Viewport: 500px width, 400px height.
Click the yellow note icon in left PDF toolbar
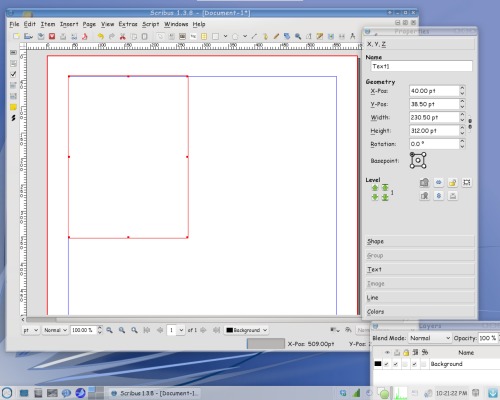[x=13, y=107]
